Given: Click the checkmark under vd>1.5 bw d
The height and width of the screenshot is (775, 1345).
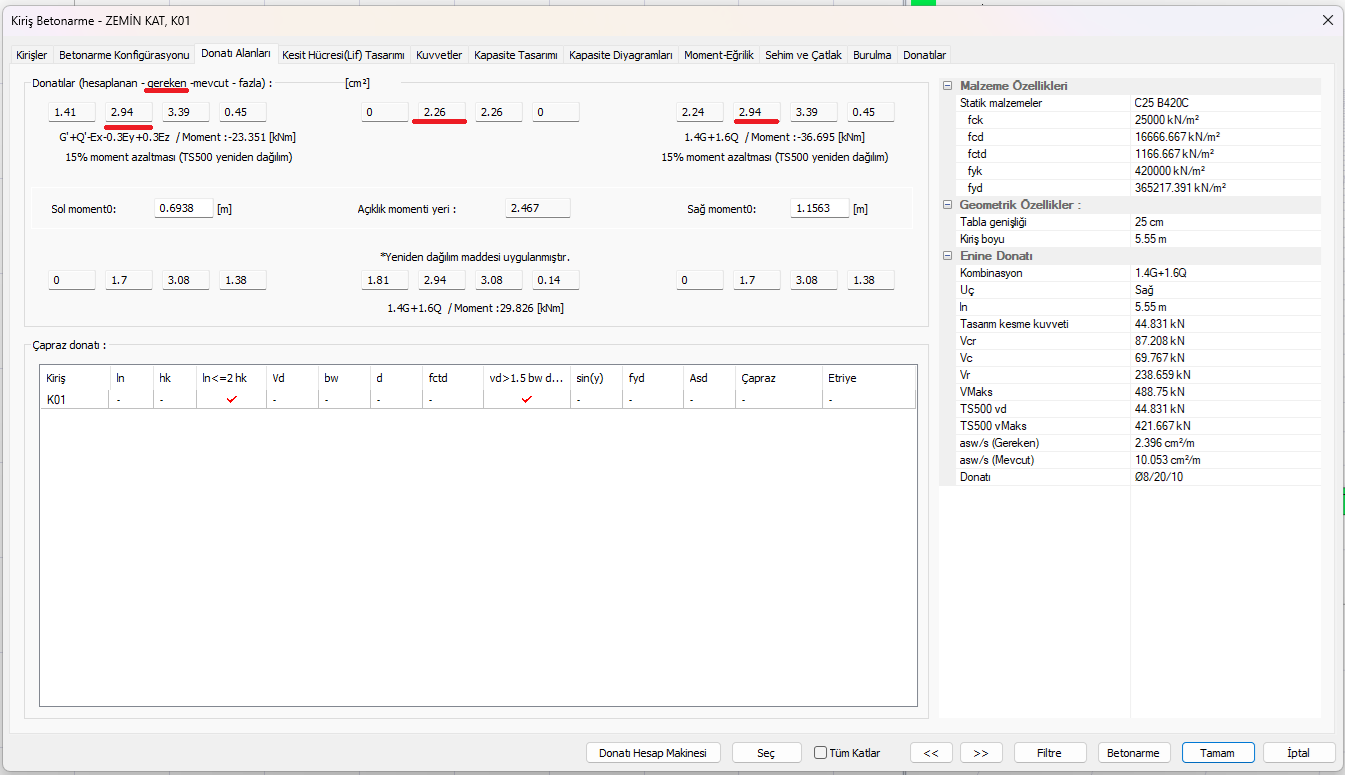Looking at the screenshot, I should [527, 399].
